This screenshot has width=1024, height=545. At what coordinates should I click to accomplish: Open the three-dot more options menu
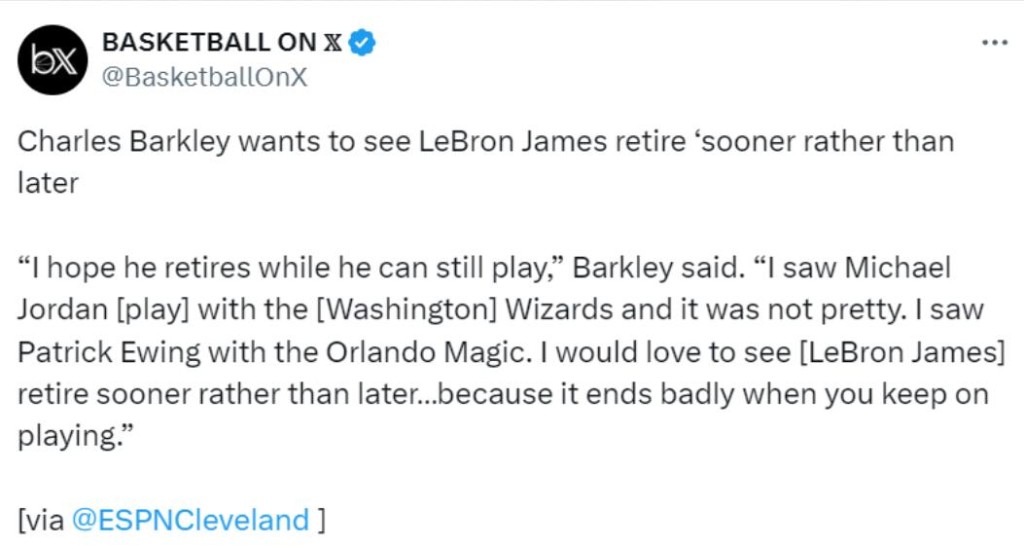tap(995, 43)
